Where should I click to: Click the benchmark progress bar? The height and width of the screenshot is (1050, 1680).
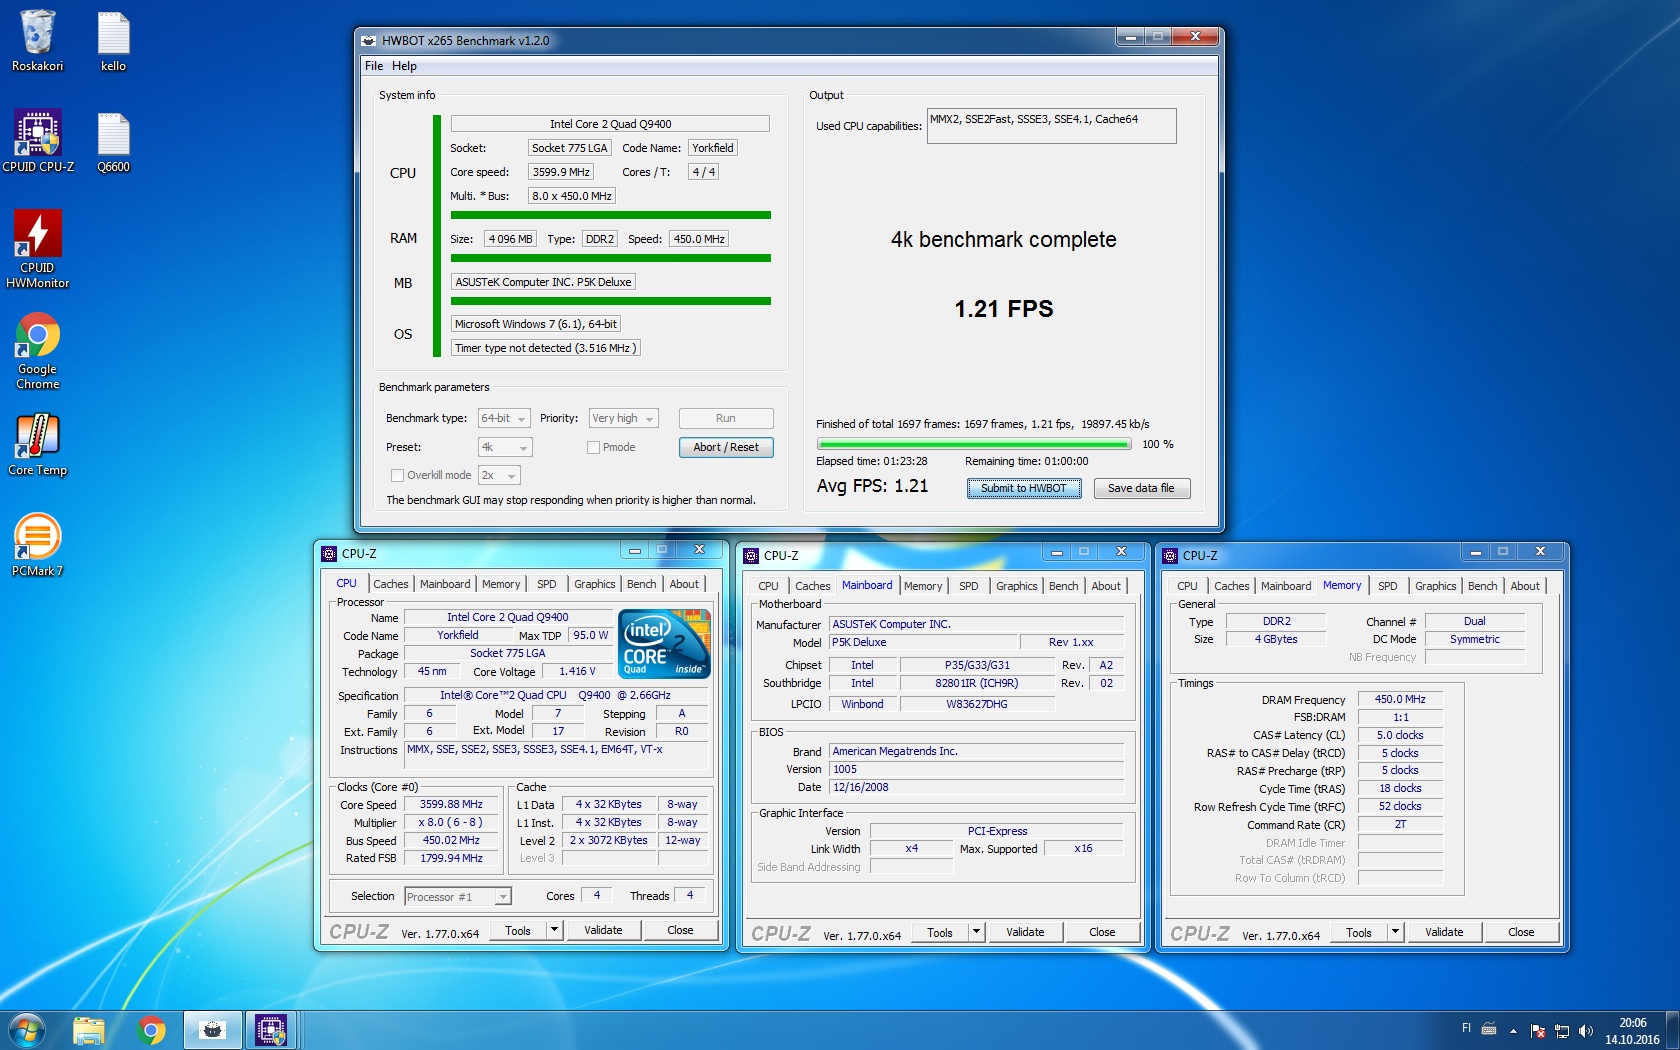pos(973,444)
